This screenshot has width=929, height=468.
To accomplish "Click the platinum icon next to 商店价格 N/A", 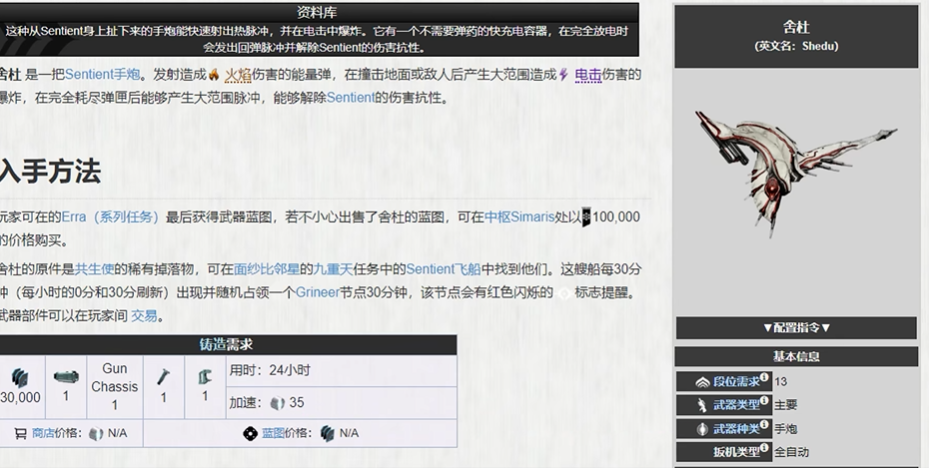I will 96,434.
